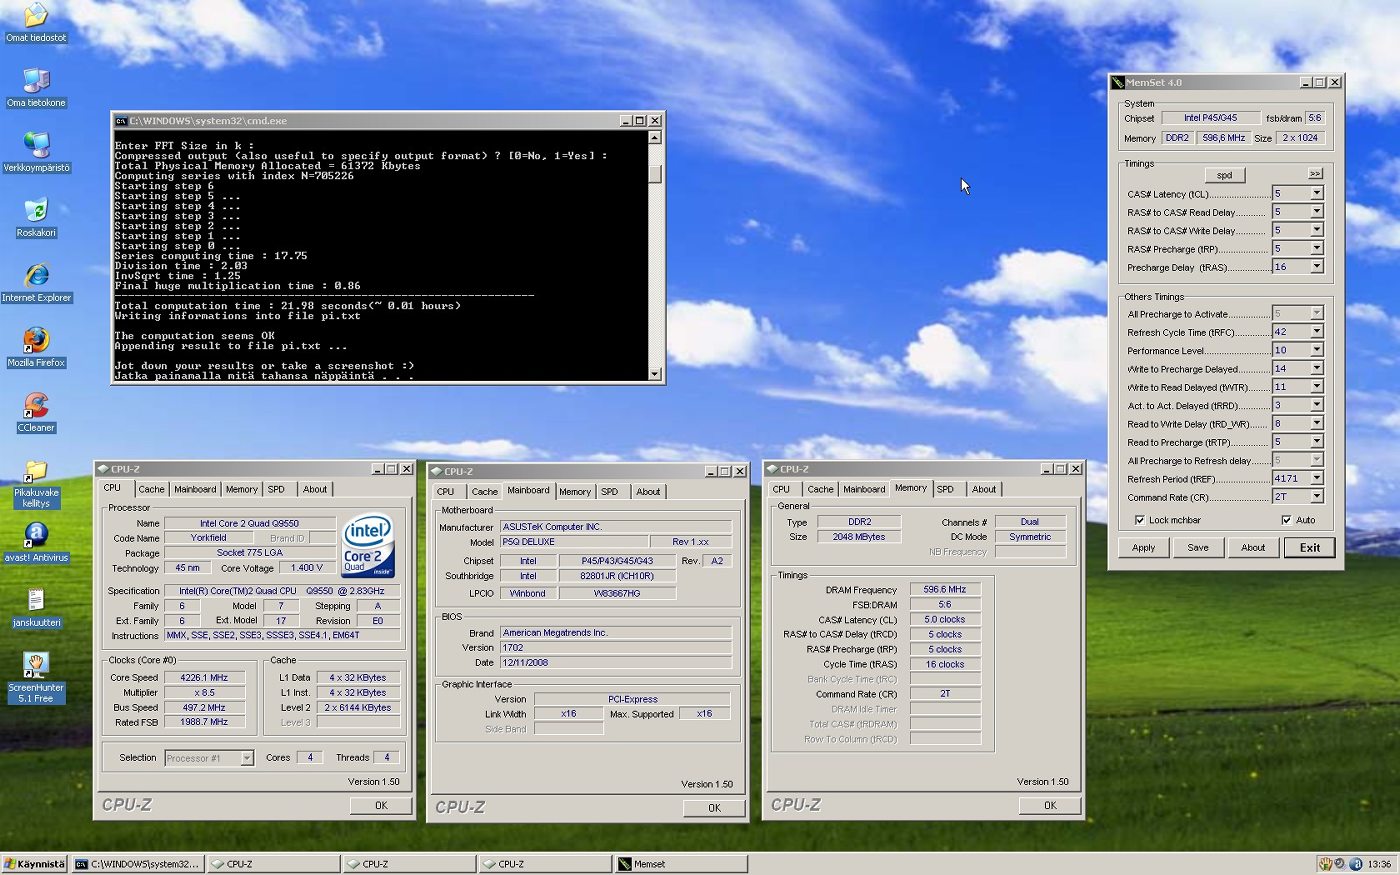The height and width of the screenshot is (875, 1400).
Task: Select the Pikakuvake kellitys folder icon
Action: click(36, 470)
